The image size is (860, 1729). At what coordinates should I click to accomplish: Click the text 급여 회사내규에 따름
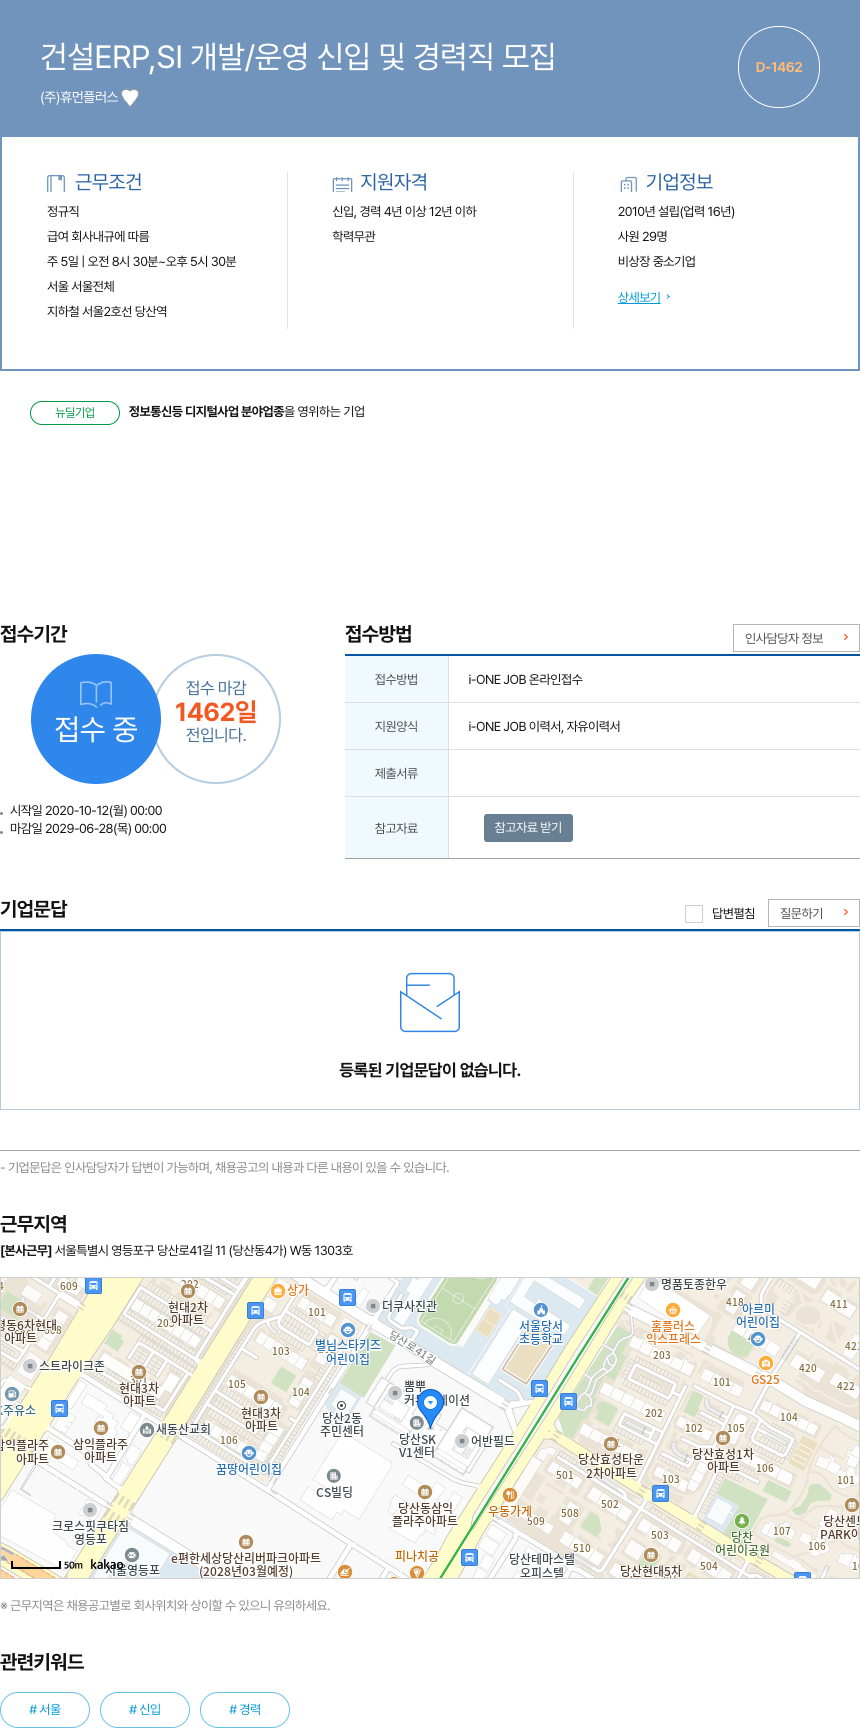(x=98, y=237)
